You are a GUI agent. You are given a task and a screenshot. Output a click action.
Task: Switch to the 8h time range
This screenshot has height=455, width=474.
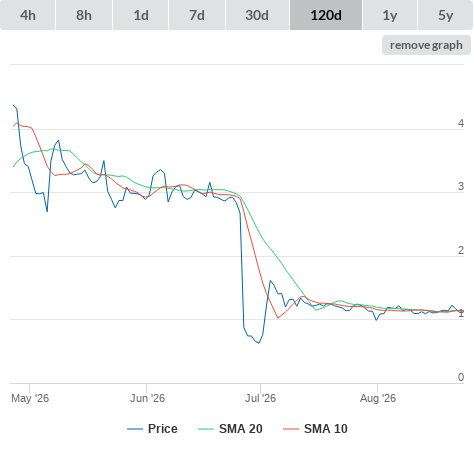pyautogui.click(x=84, y=15)
